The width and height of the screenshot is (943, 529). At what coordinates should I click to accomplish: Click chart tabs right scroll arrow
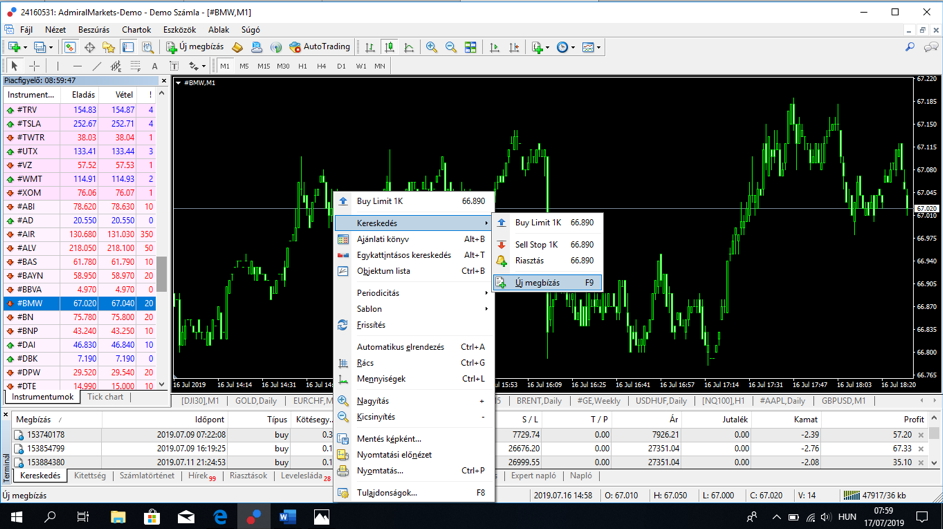point(934,401)
